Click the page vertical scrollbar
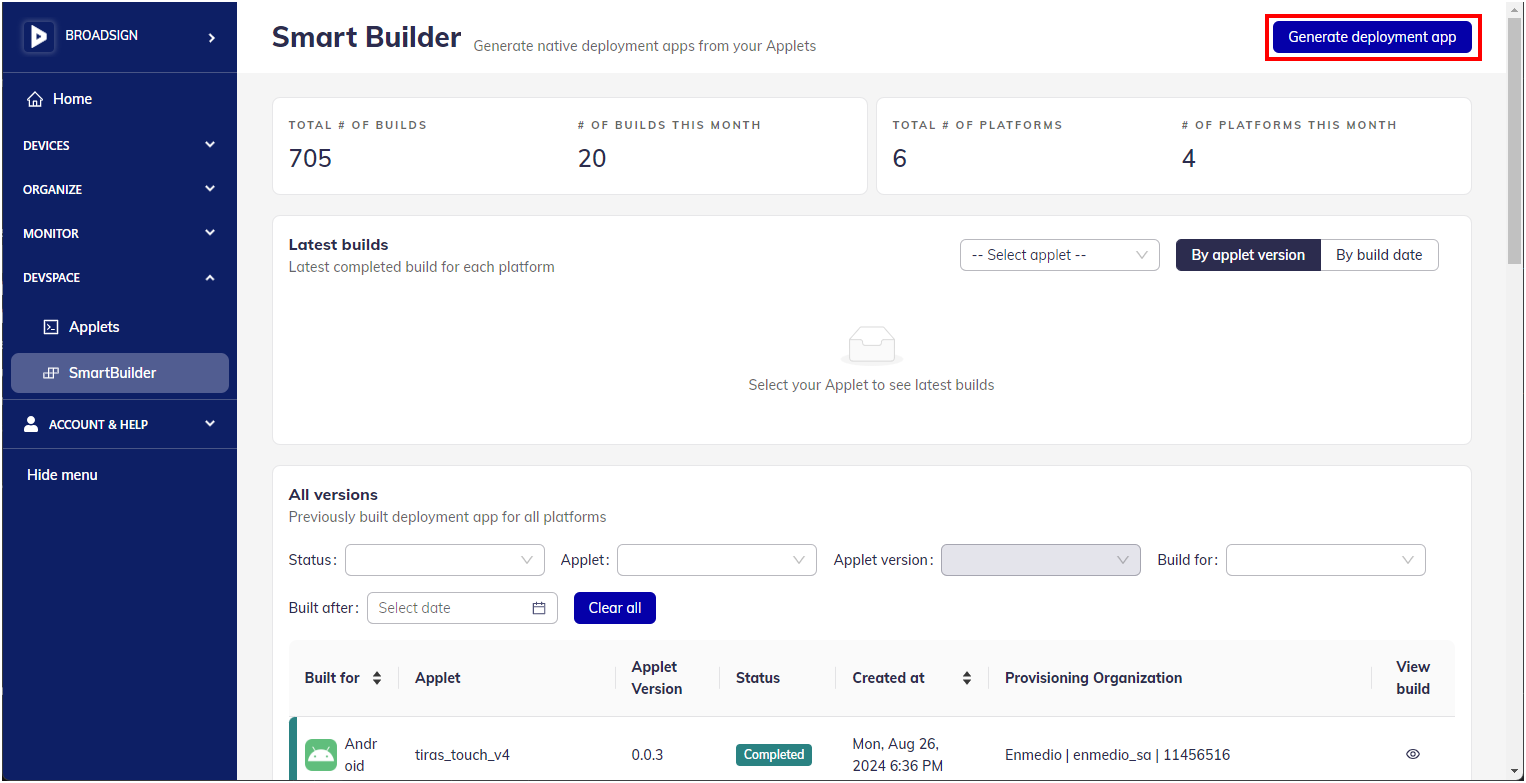The height and width of the screenshot is (783, 1526). tap(1515, 140)
